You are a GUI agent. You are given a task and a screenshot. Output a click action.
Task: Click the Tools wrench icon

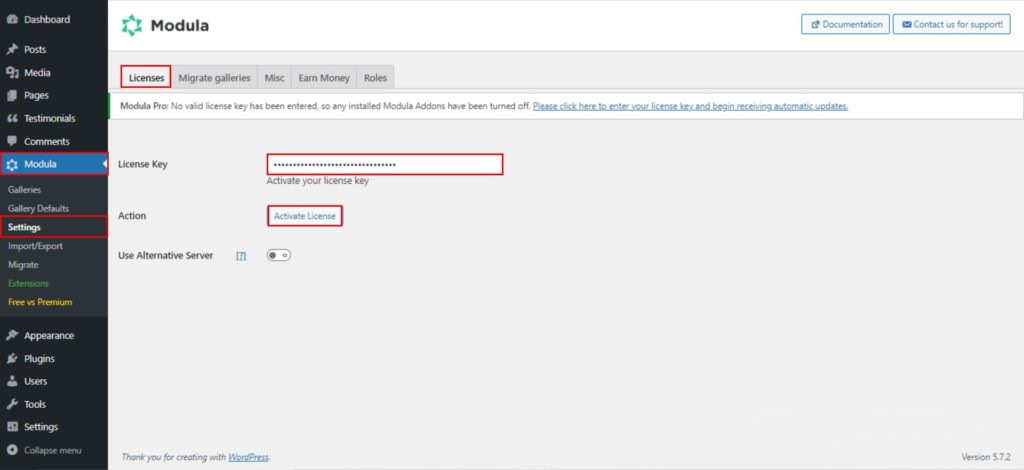click(12, 404)
